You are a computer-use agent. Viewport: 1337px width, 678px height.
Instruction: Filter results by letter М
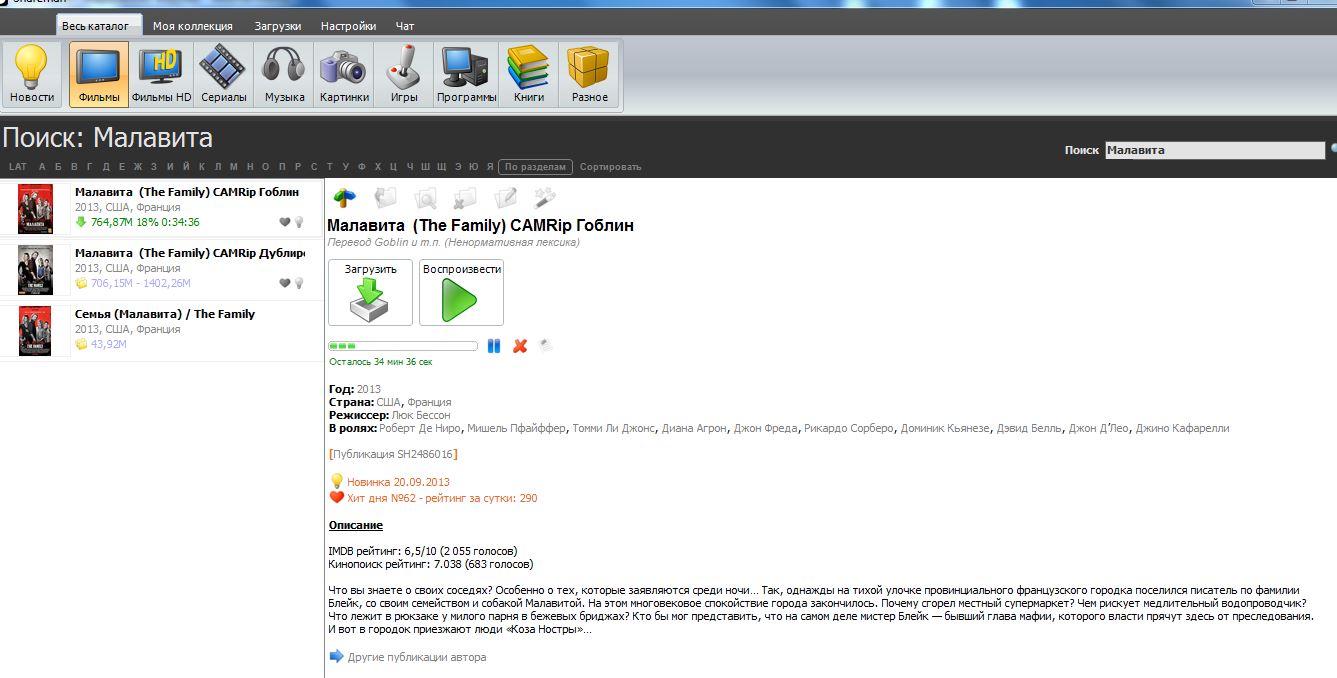[234, 167]
